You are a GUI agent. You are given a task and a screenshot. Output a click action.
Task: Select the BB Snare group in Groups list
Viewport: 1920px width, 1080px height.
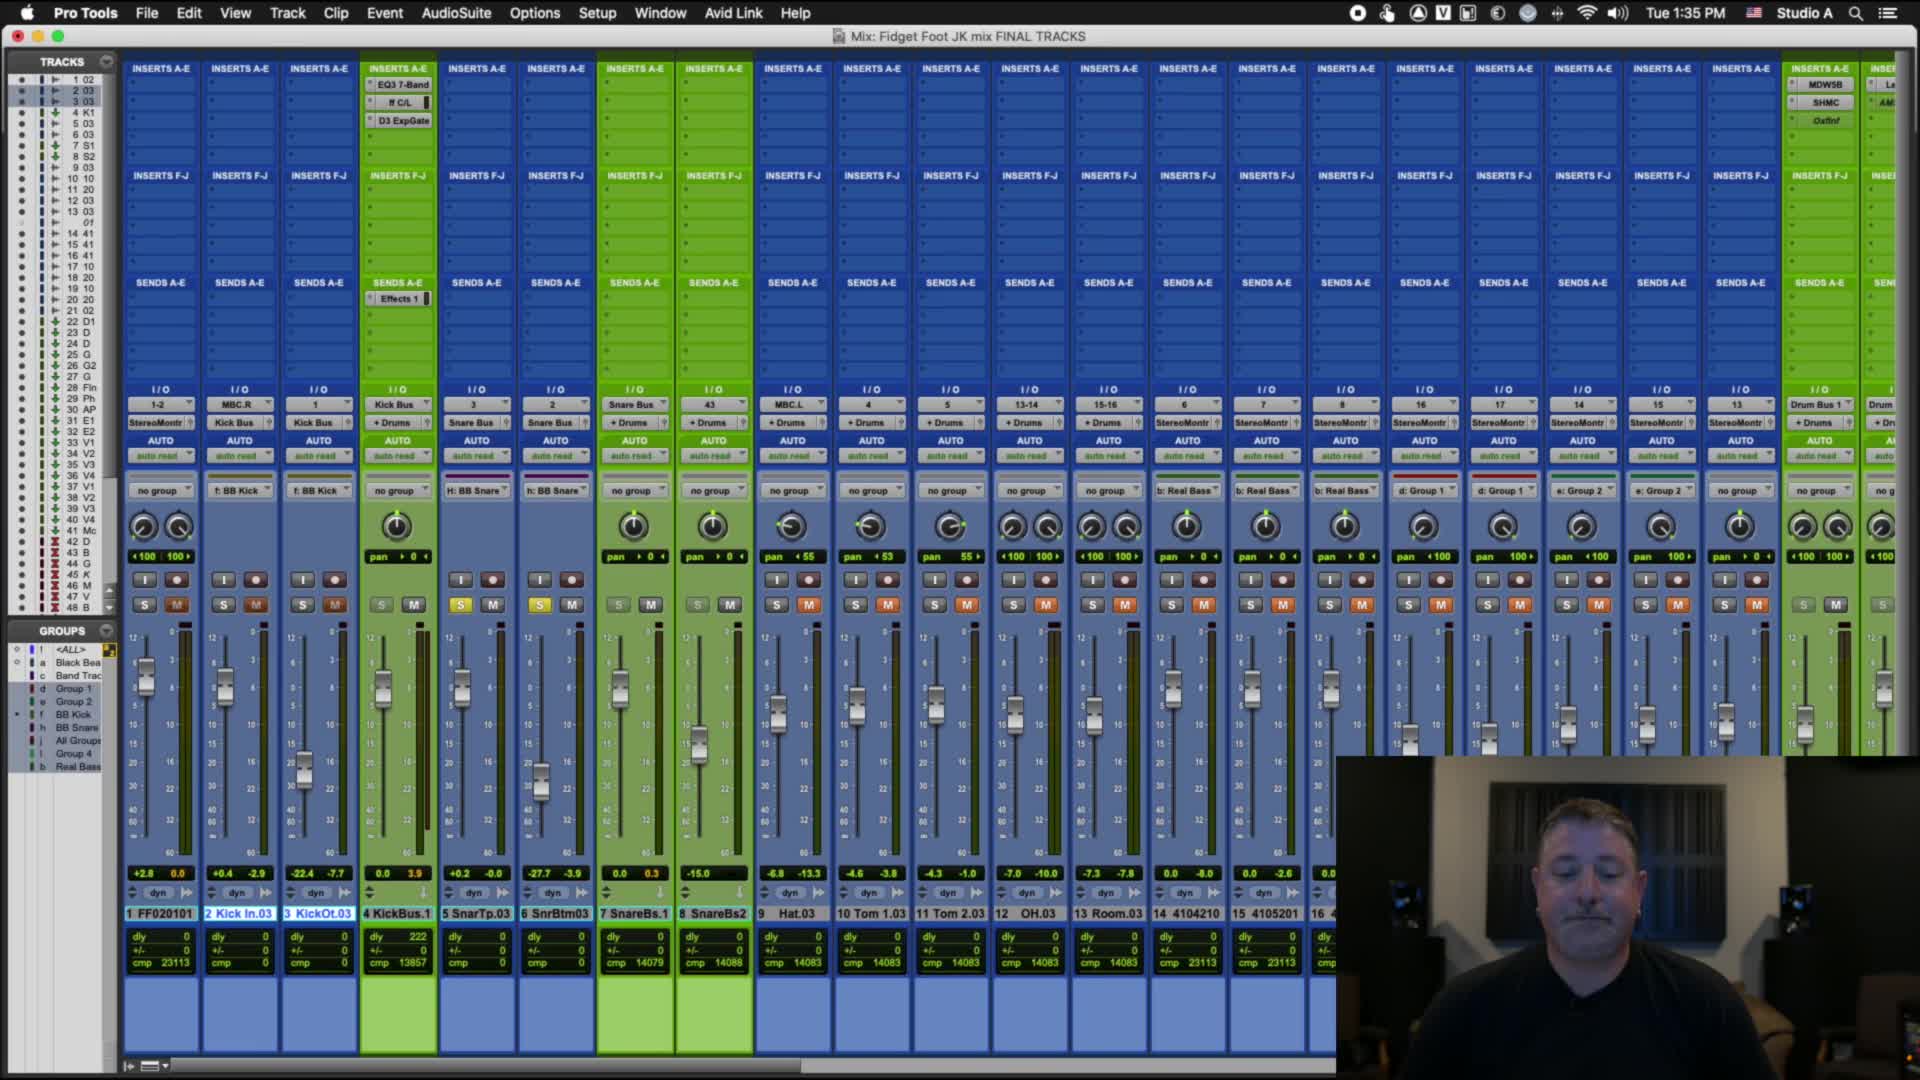coord(76,728)
